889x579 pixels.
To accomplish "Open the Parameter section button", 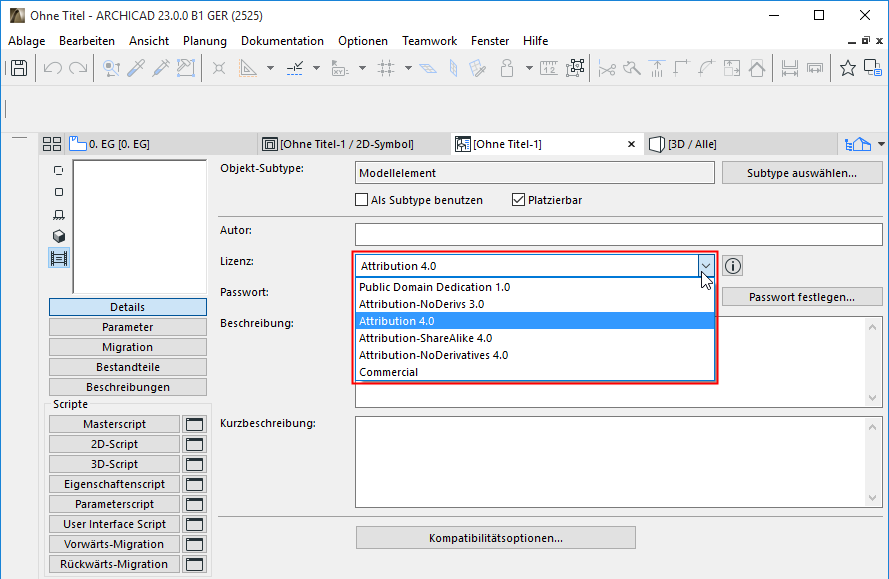I will 128,327.
